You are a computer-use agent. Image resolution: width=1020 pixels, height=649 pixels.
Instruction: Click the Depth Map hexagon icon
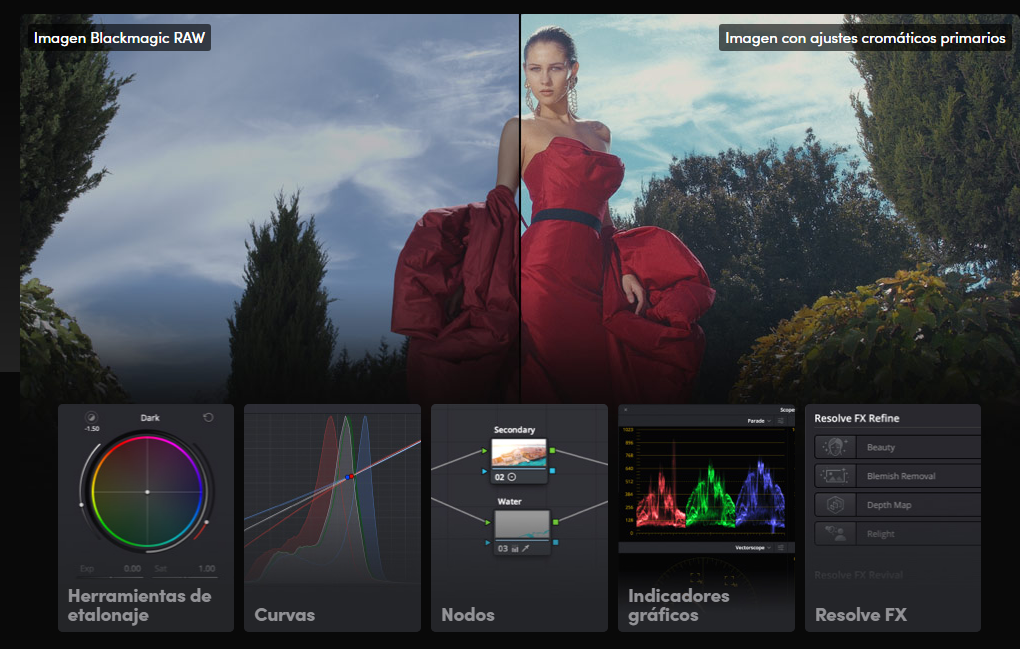pos(835,504)
